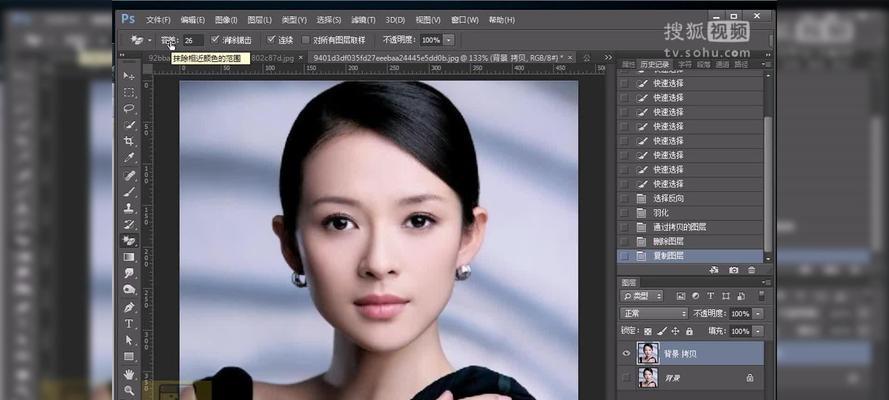Image resolution: width=889 pixels, height=400 pixels.
Task: Expand the toolbox double-arrow at top
Action: click(x=122, y=55)
